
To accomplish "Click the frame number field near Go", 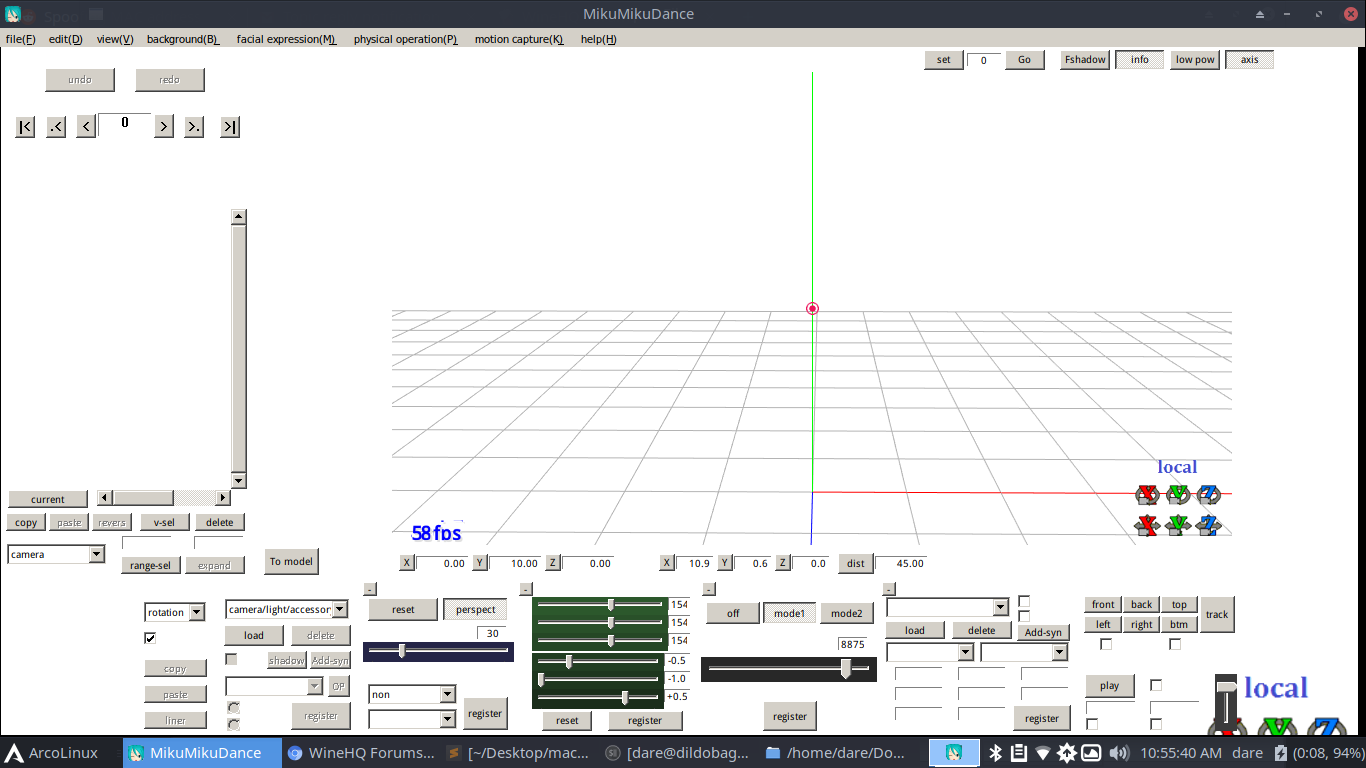I will pyautogui.click(x=984, y=60).
